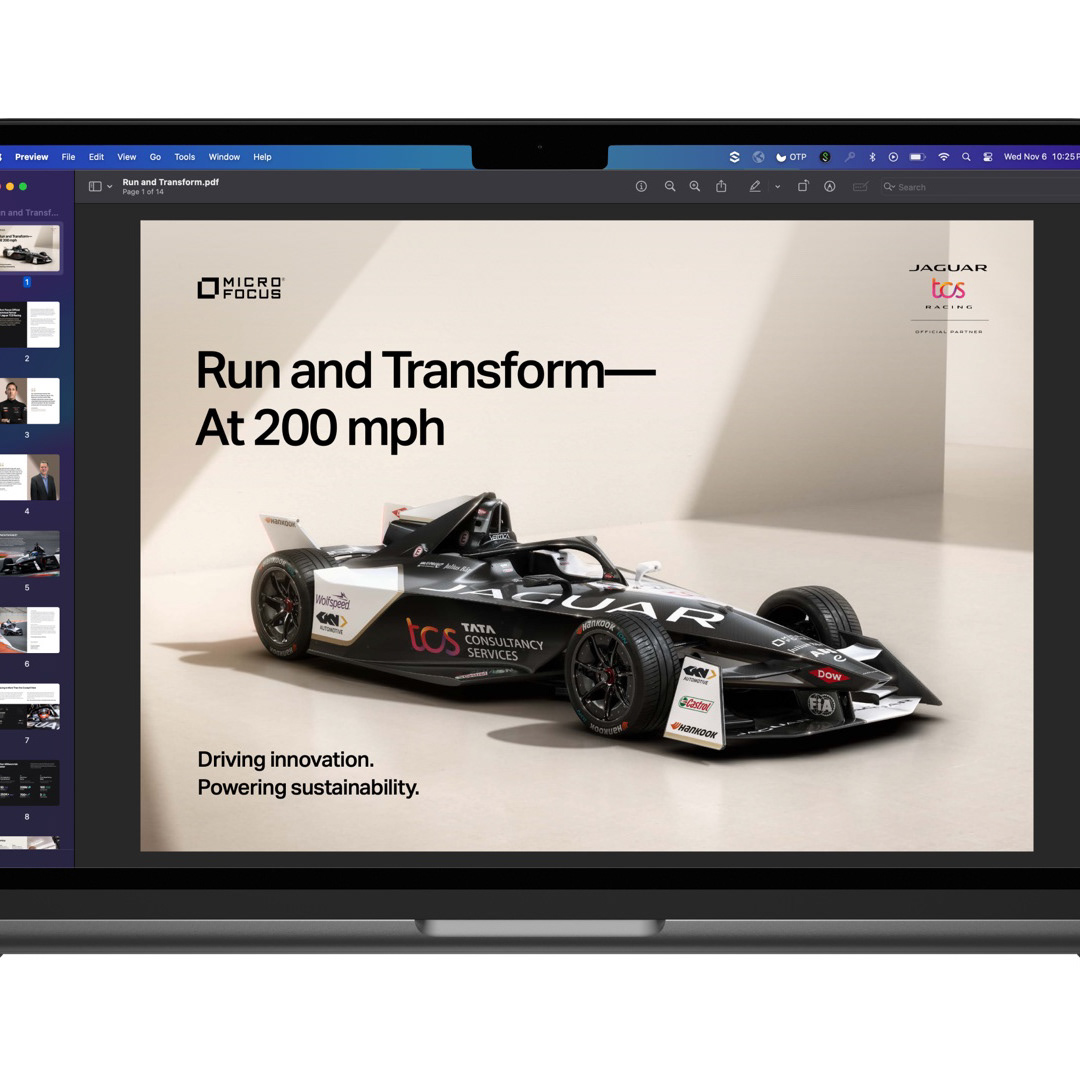The image size is (1080, 1080).
Task: Toggle the sidebar view button
Action: tap(95, 186)
